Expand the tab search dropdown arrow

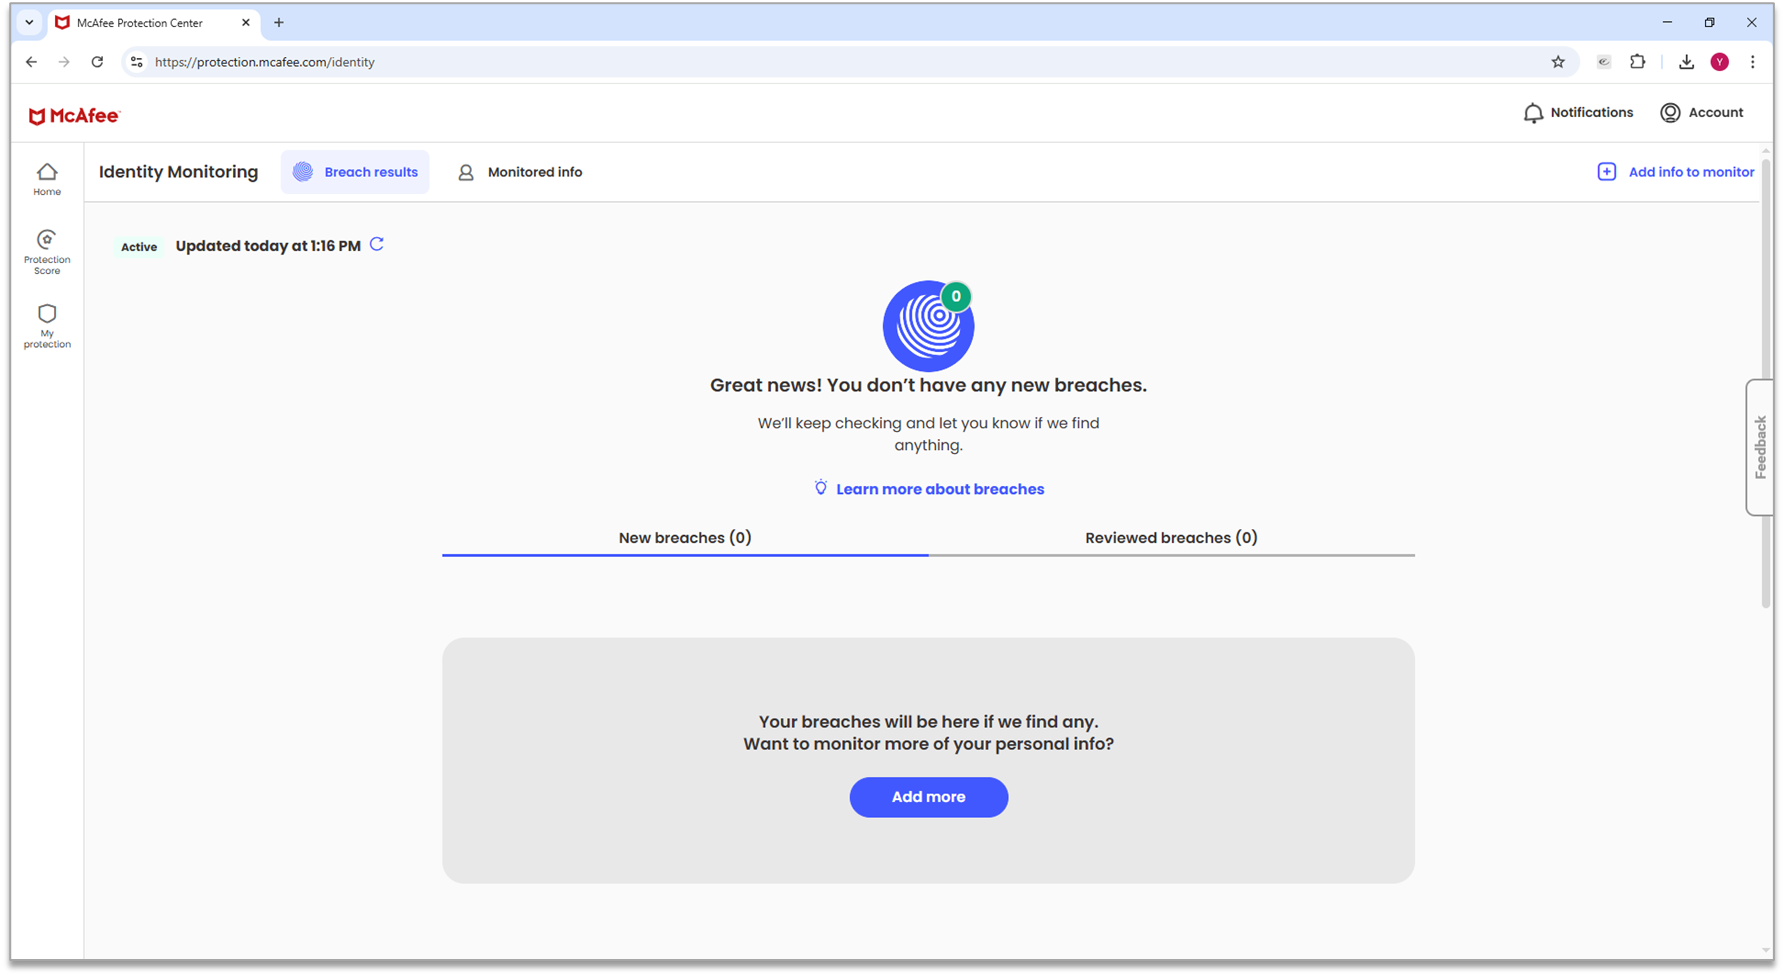coord(29,22)
